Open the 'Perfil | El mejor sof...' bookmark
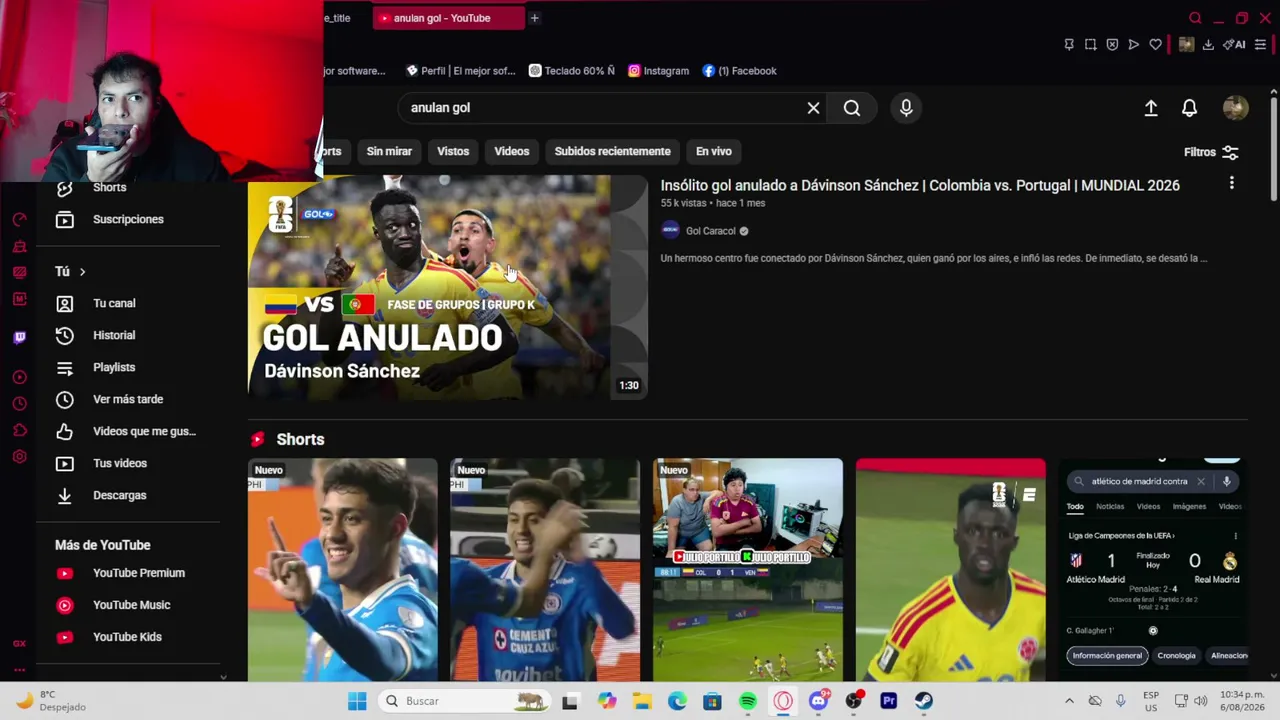Screen dimensions: 1280x720 coord(461,71)
